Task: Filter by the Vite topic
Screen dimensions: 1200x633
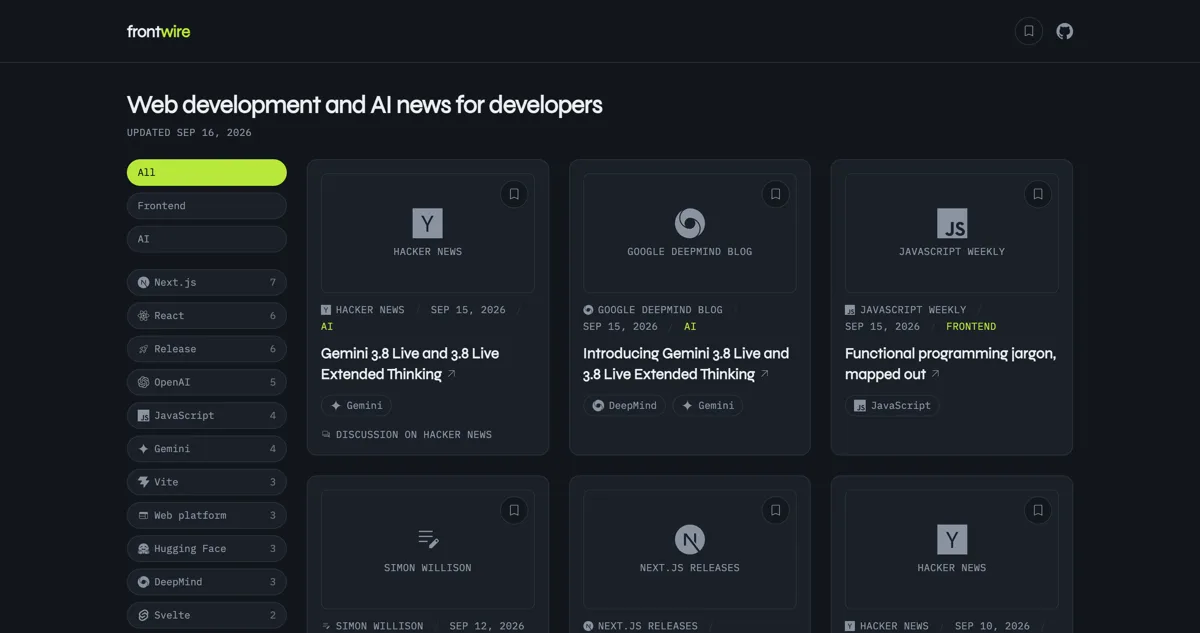Action: click(207, 482)
